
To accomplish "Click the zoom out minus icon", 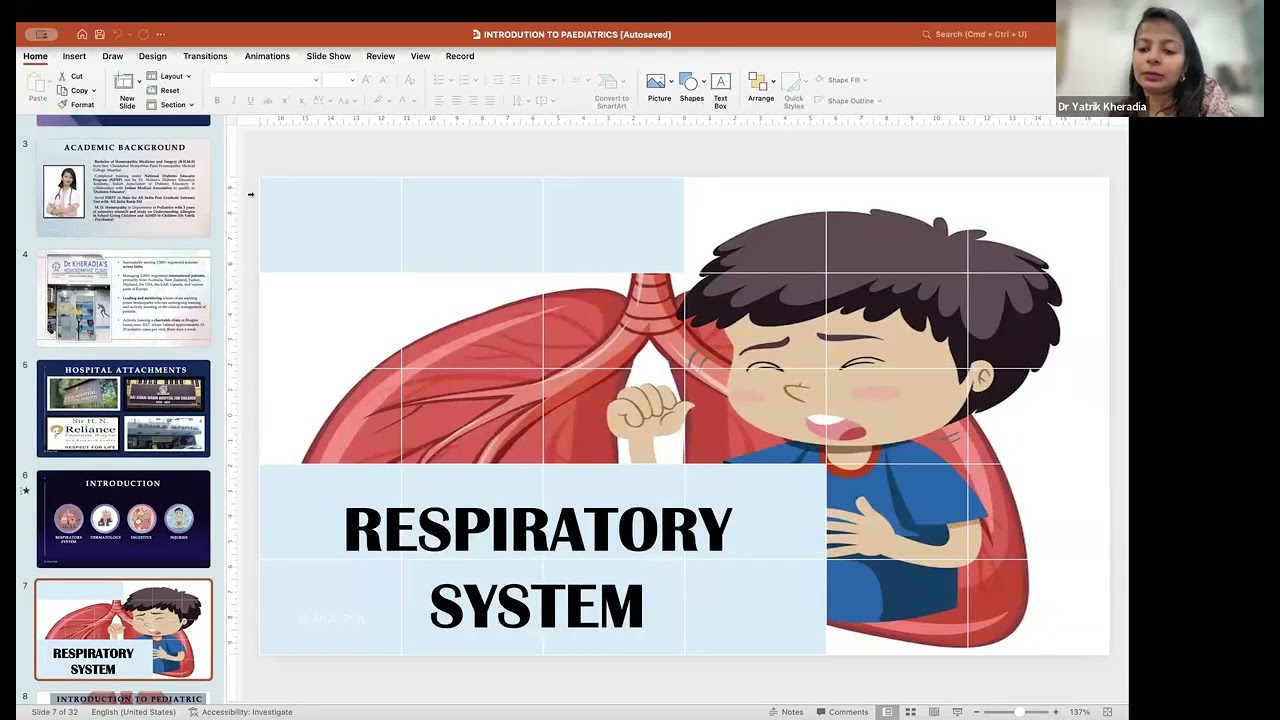I will tap(977, 712).
